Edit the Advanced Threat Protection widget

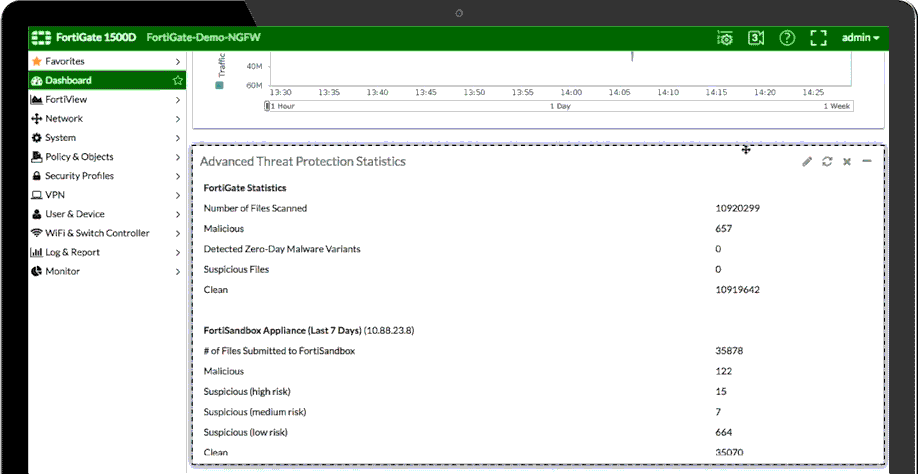[807, 162]
